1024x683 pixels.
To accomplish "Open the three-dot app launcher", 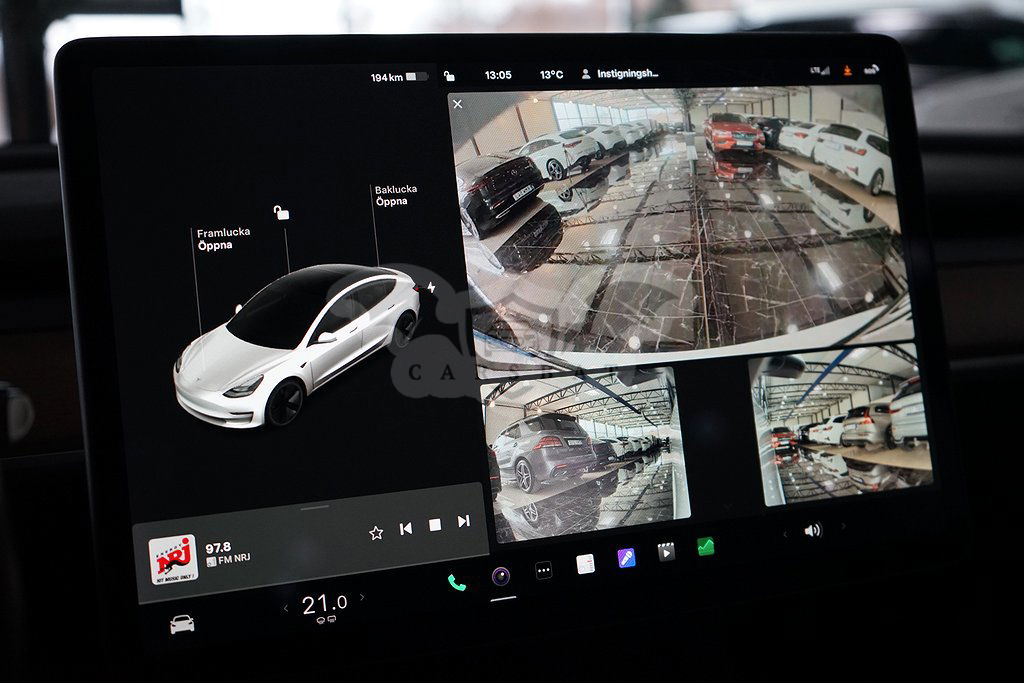I will (544, 570).
